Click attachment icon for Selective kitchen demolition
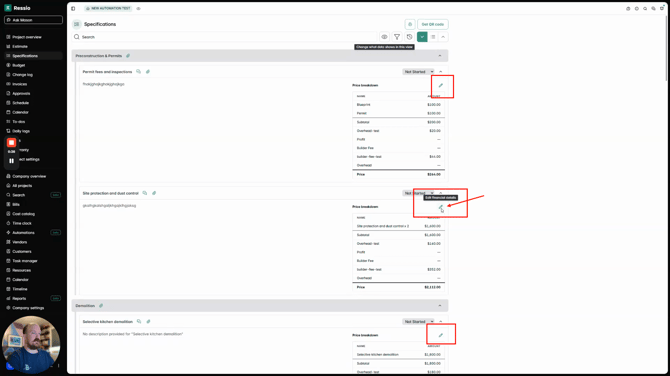Screen dimensions: 670x376 pyautogui.click(x=148, y=322)
